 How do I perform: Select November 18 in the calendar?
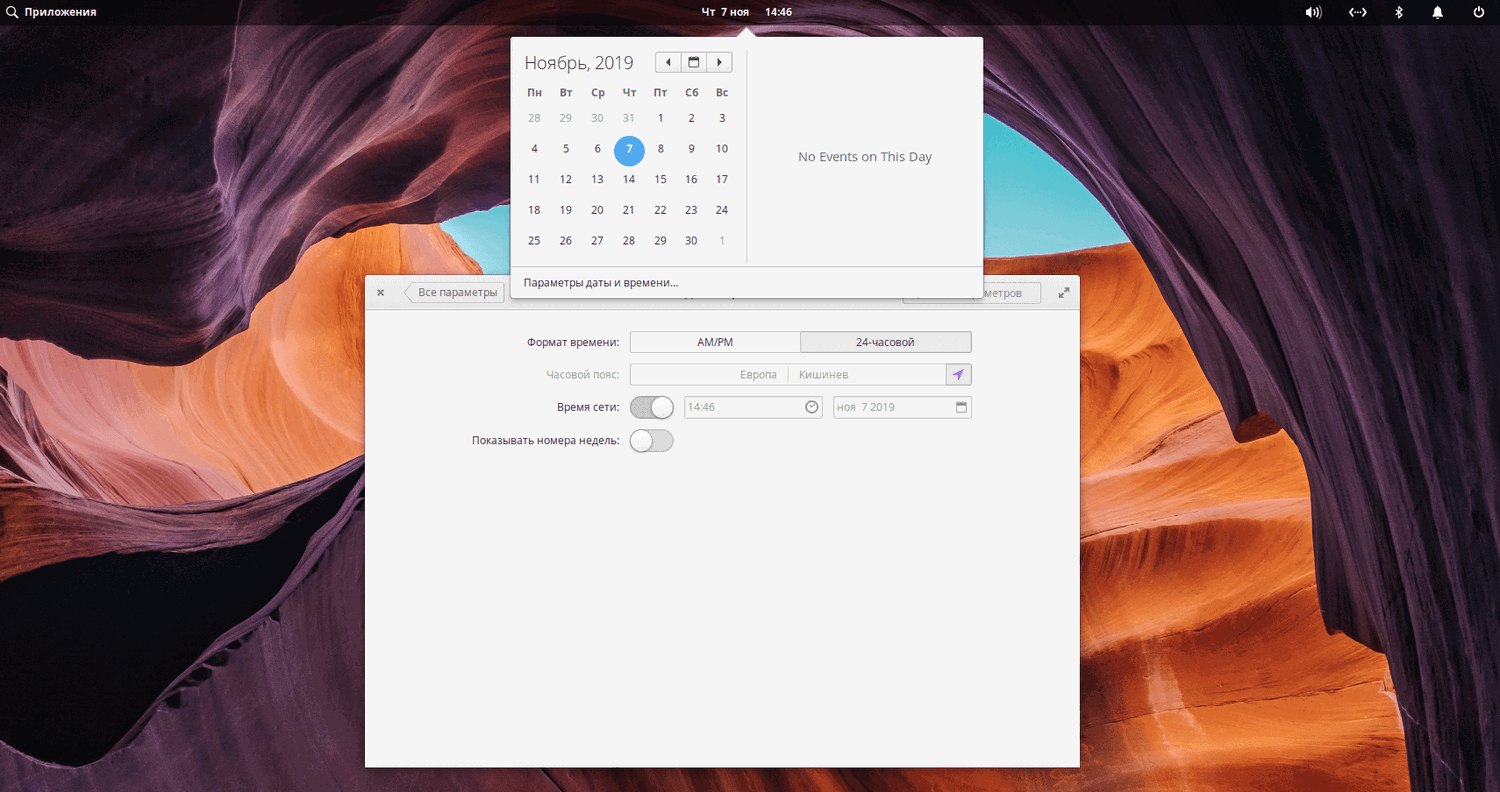534,210
